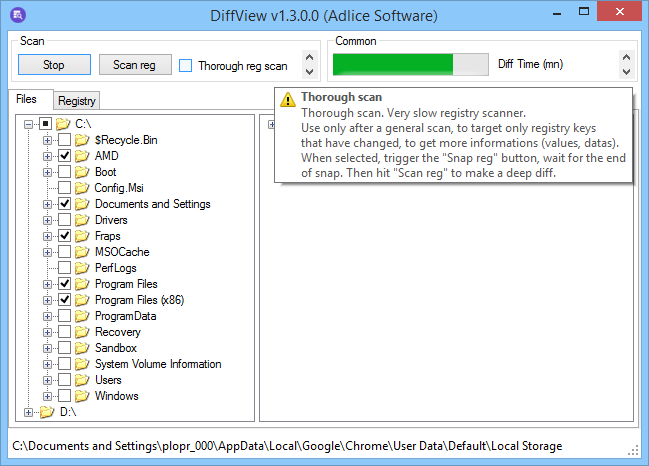Expand the Windows folder node
The image size is (649, 466).
[47, 396]
